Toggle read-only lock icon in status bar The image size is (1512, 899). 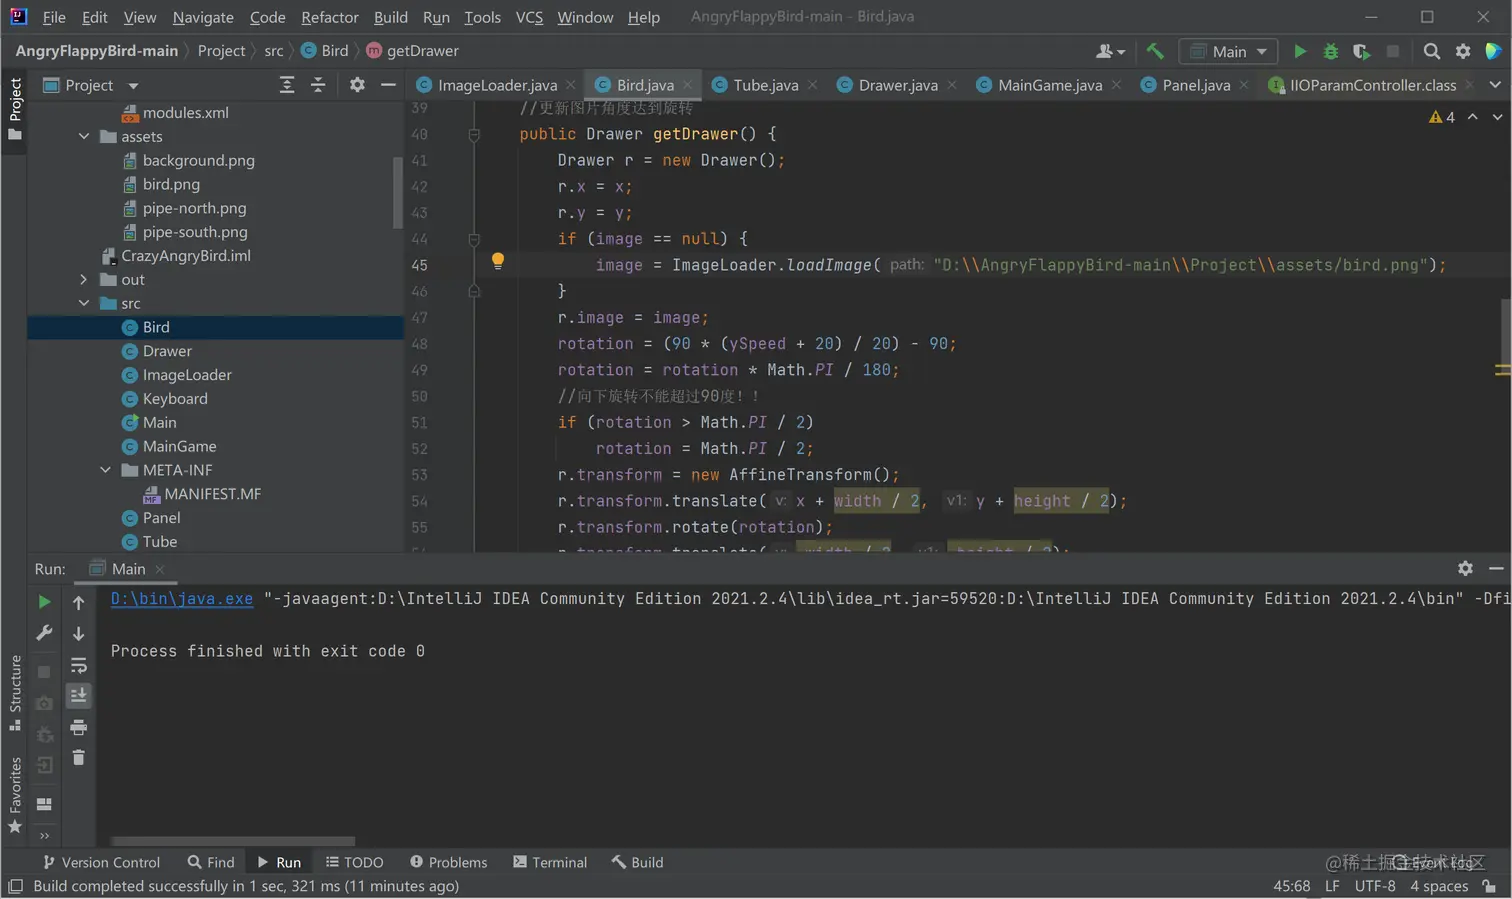(x=1489, y=887)
